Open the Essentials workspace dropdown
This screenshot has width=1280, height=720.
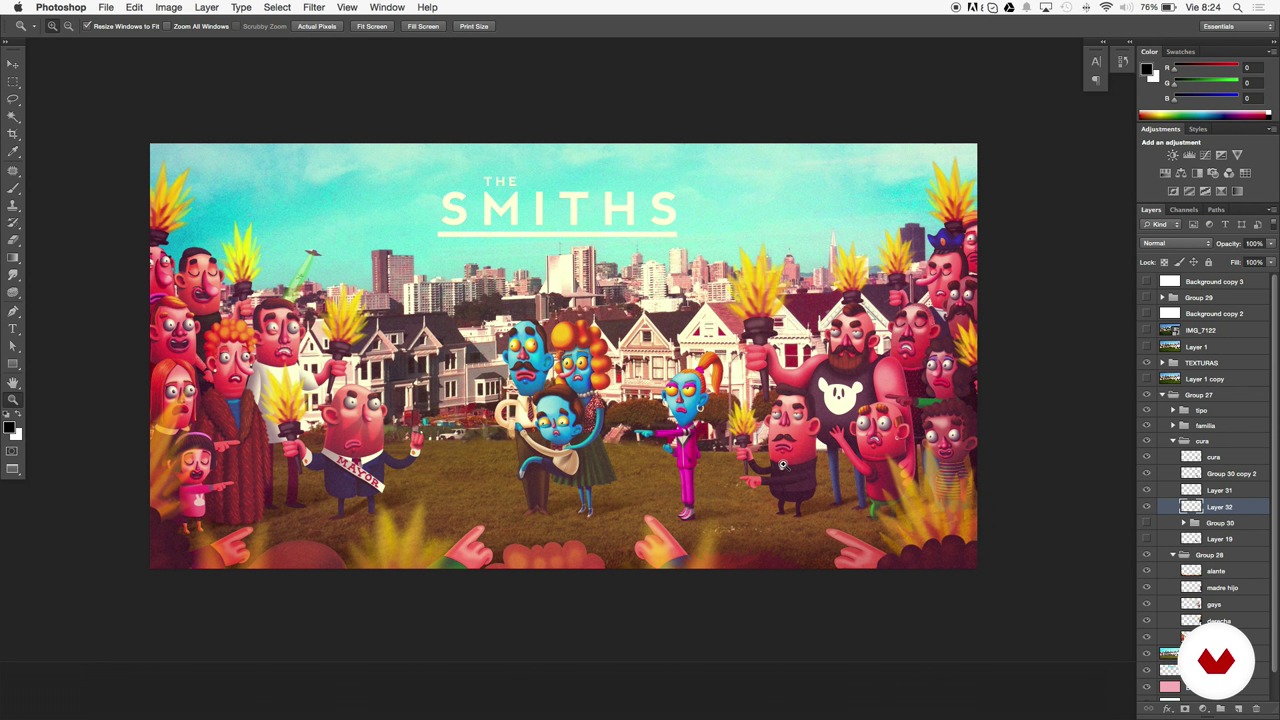(1238, 26)
